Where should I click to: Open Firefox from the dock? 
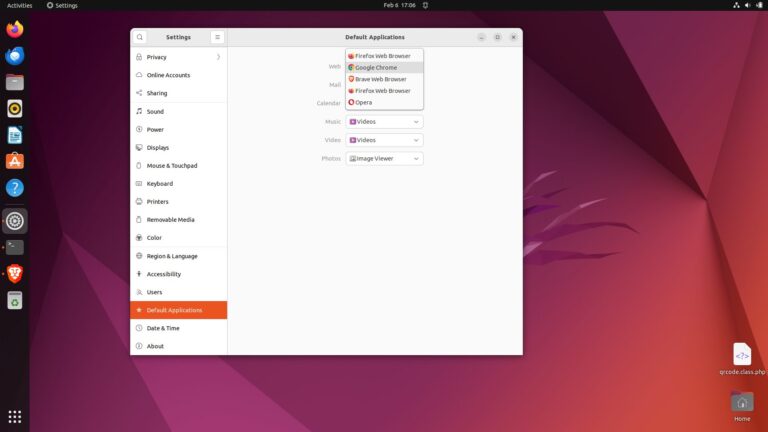tap(15, 29)
